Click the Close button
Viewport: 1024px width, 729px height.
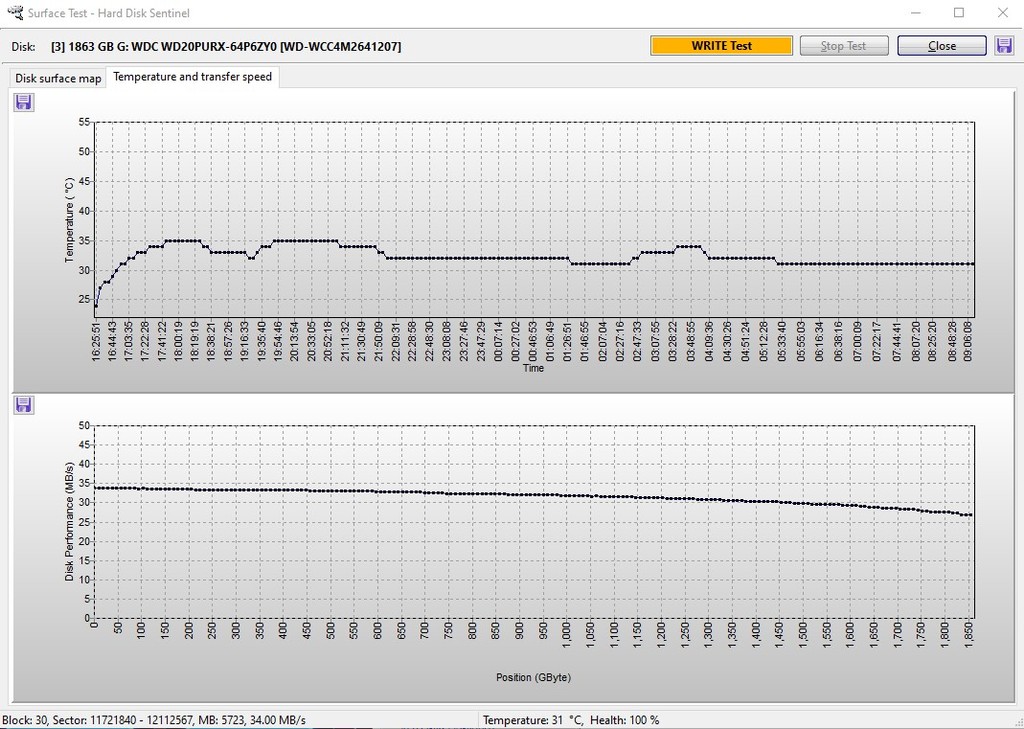click(942, 46)
